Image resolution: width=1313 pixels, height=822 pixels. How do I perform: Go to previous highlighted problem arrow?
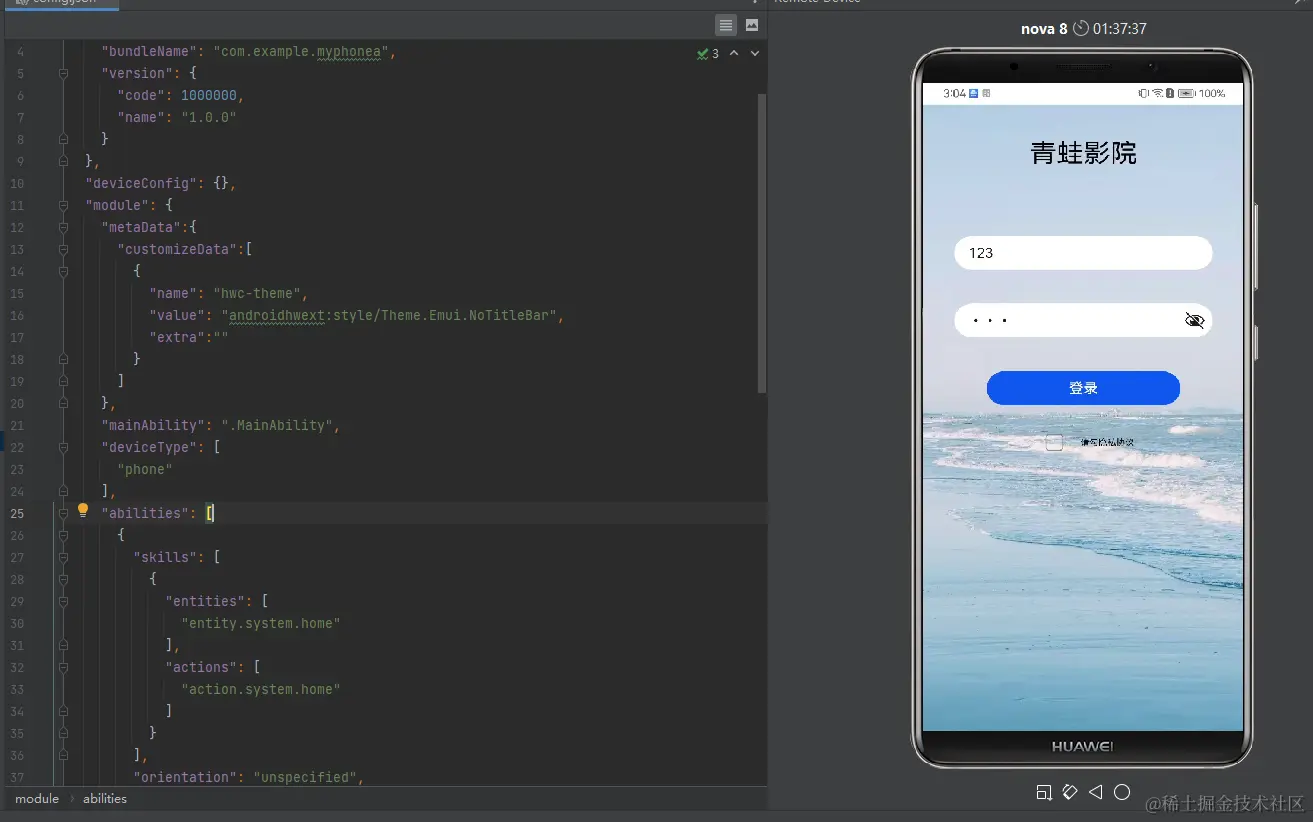pos(734,53)
